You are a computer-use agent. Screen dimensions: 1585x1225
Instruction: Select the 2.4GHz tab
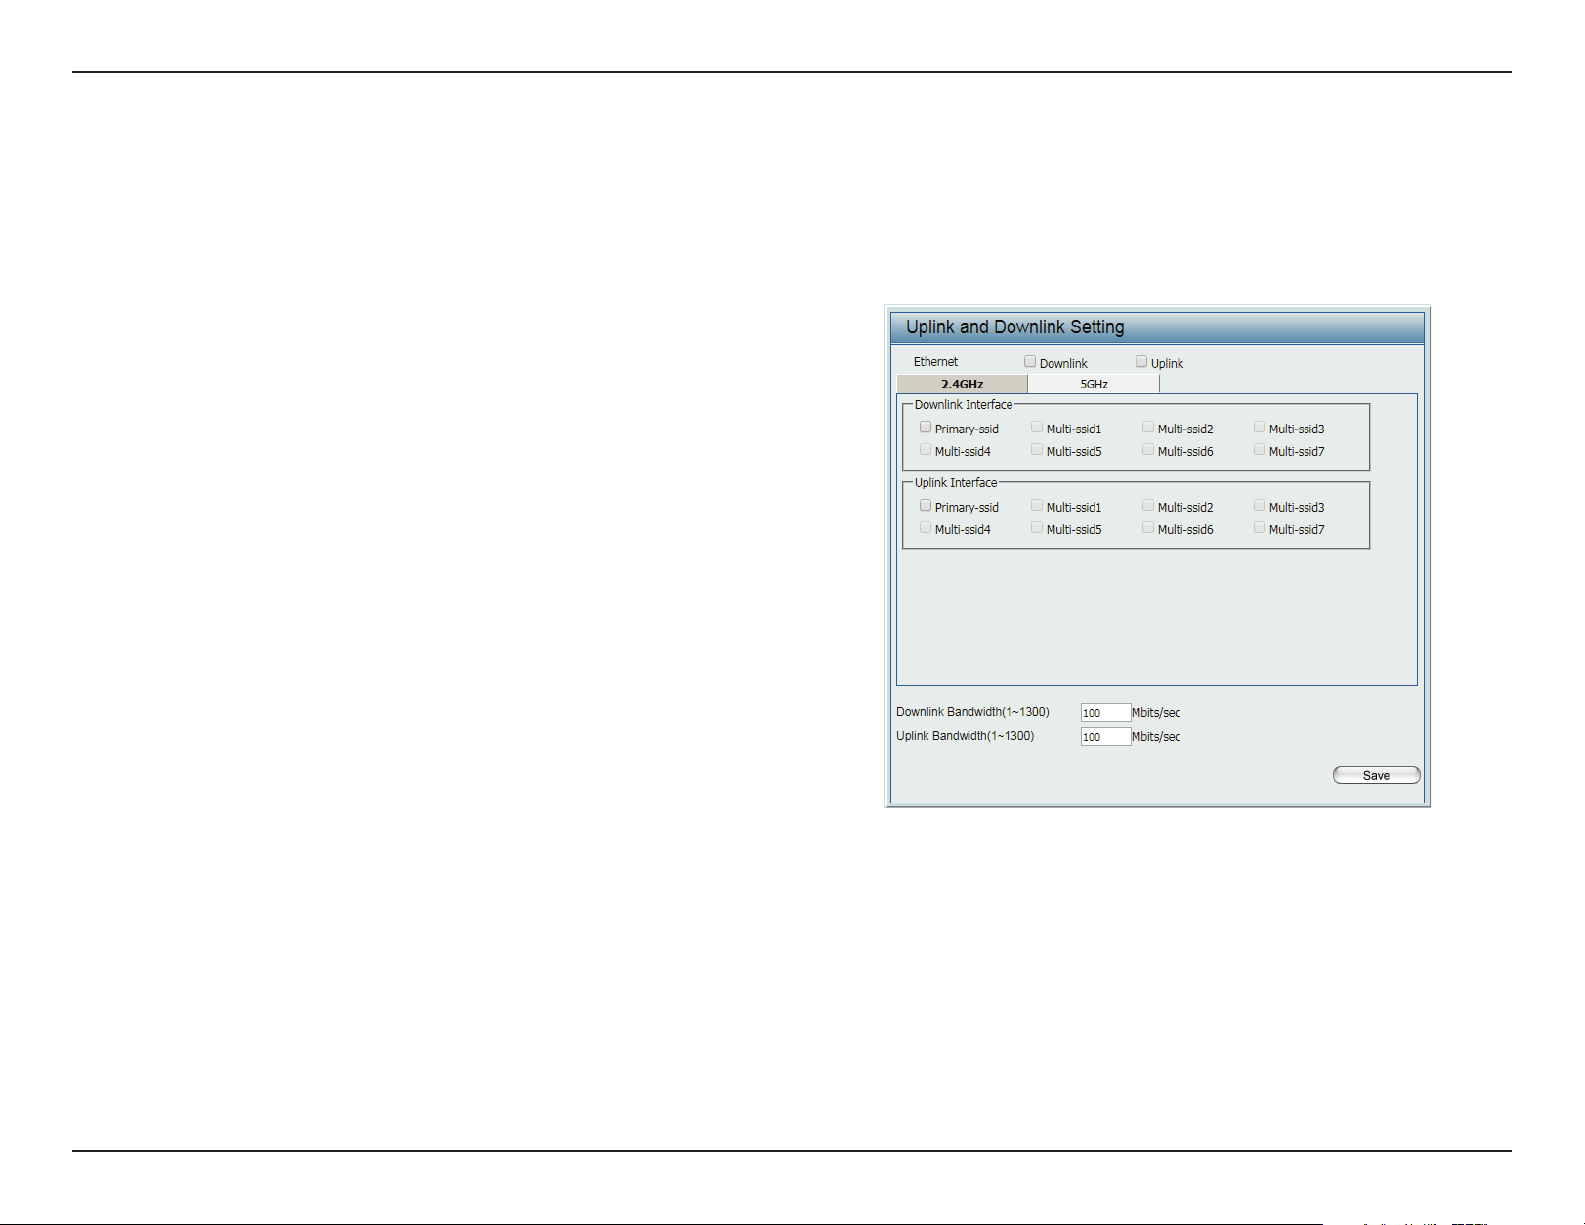(x=962, y=384)
